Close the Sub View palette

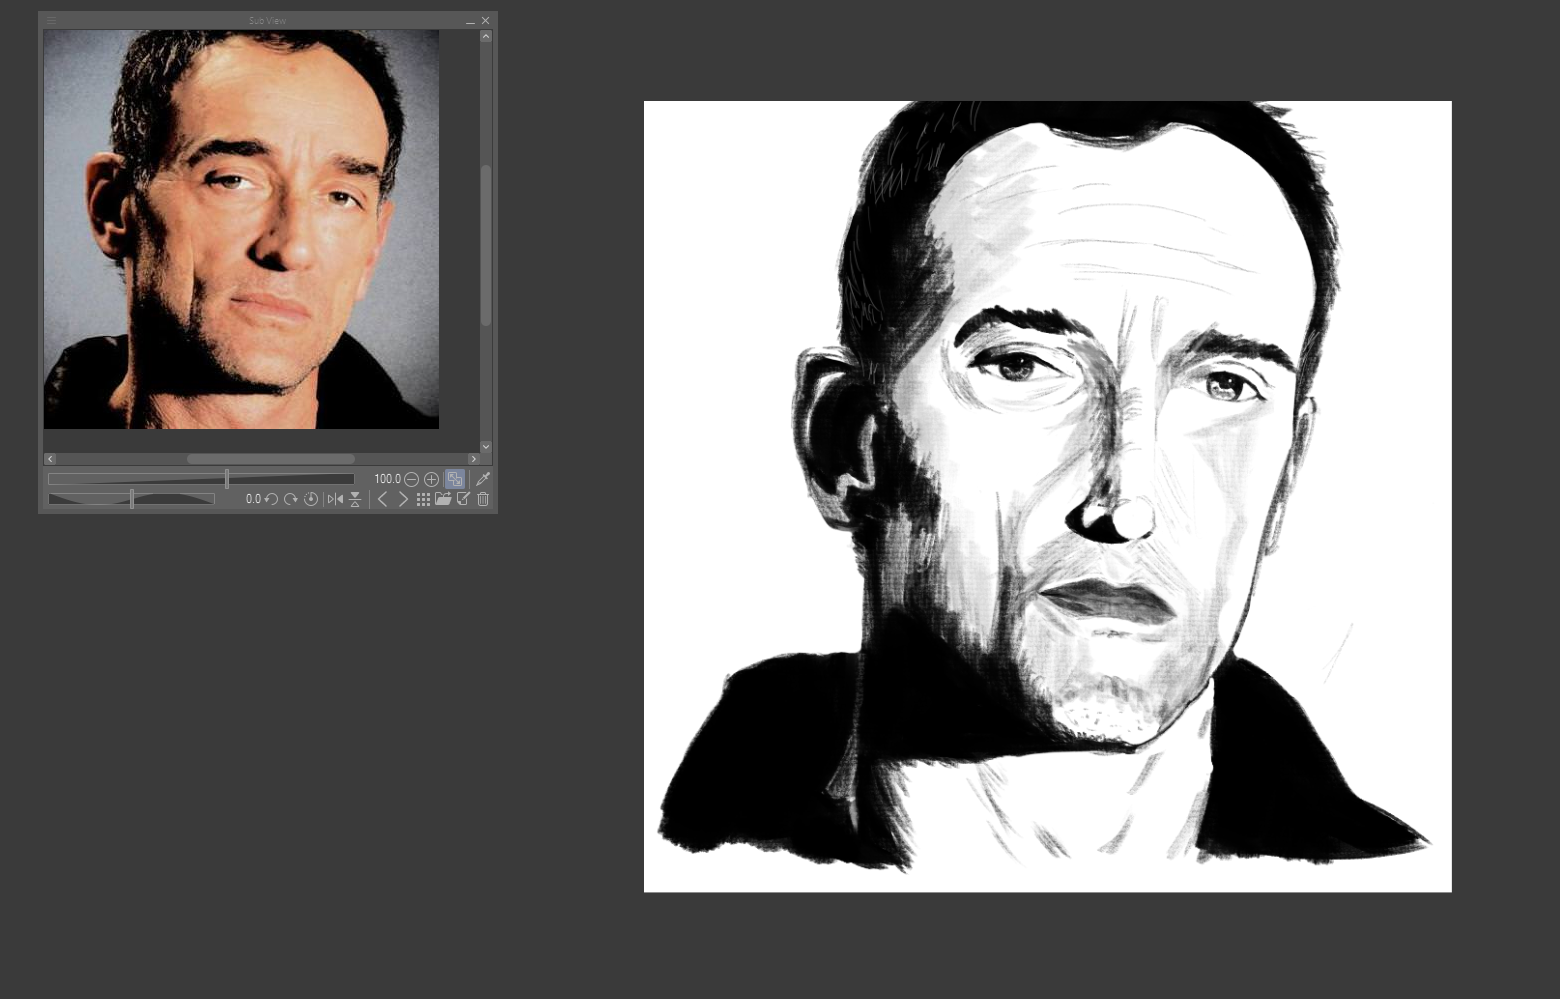point(486,20)
